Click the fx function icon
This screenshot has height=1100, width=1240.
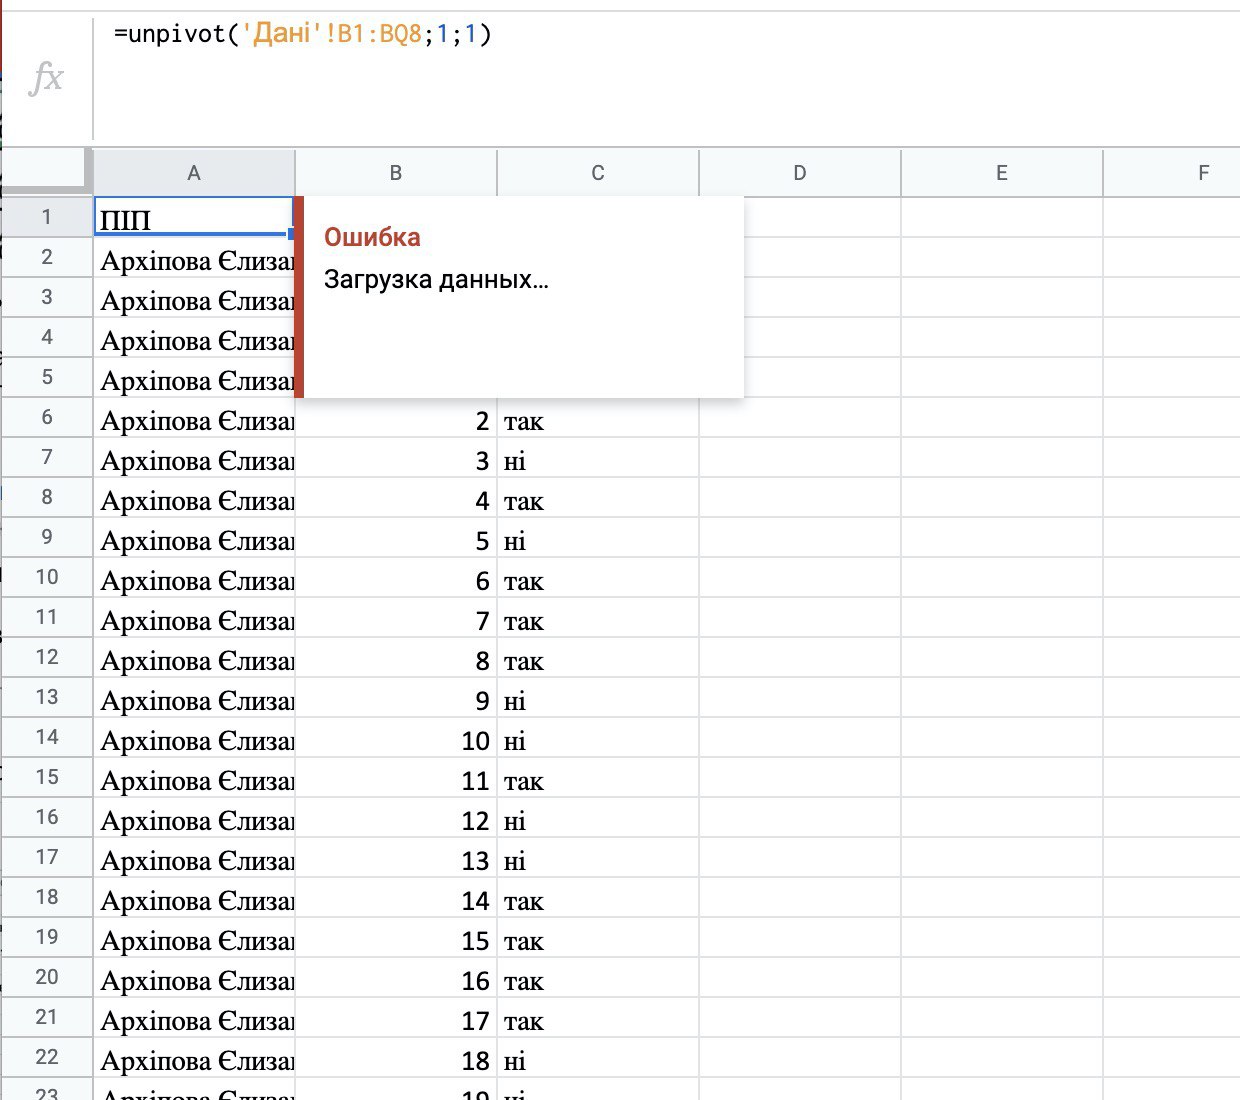pyautogui.click(x=47, y=78)
